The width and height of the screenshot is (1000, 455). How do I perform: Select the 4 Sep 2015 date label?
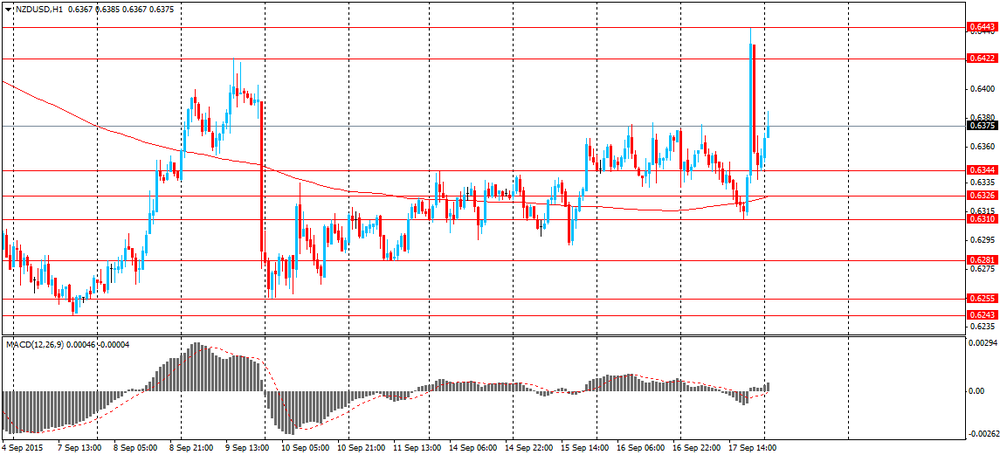(x=20, y=447)
